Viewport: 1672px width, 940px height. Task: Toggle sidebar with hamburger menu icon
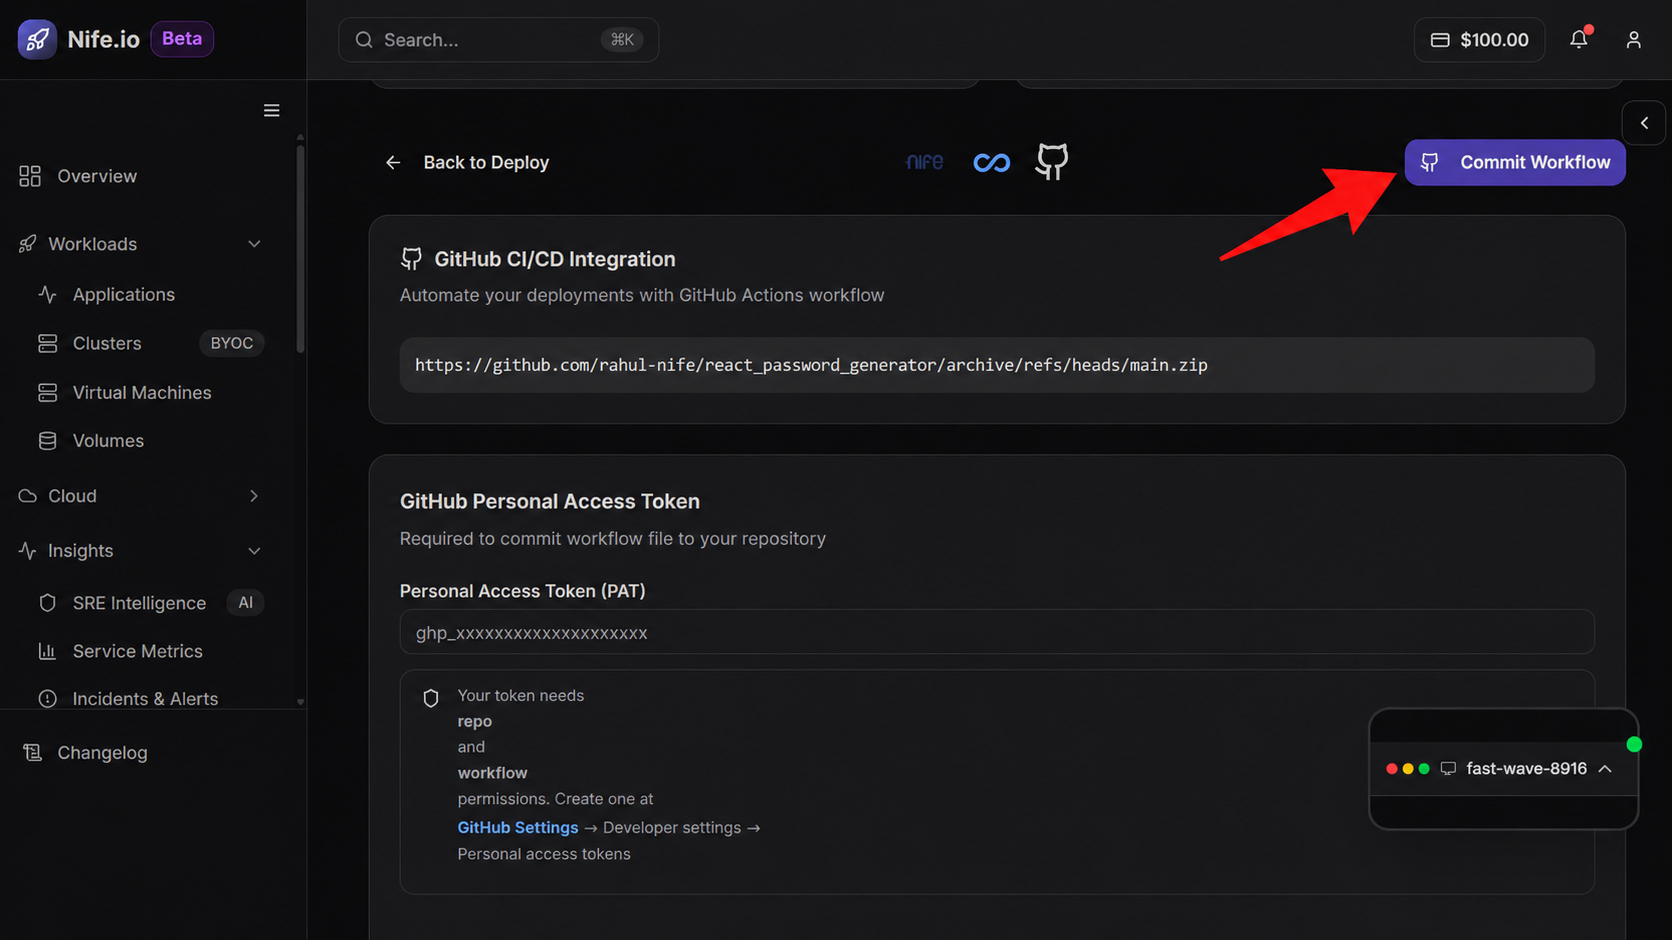point(271,110)
